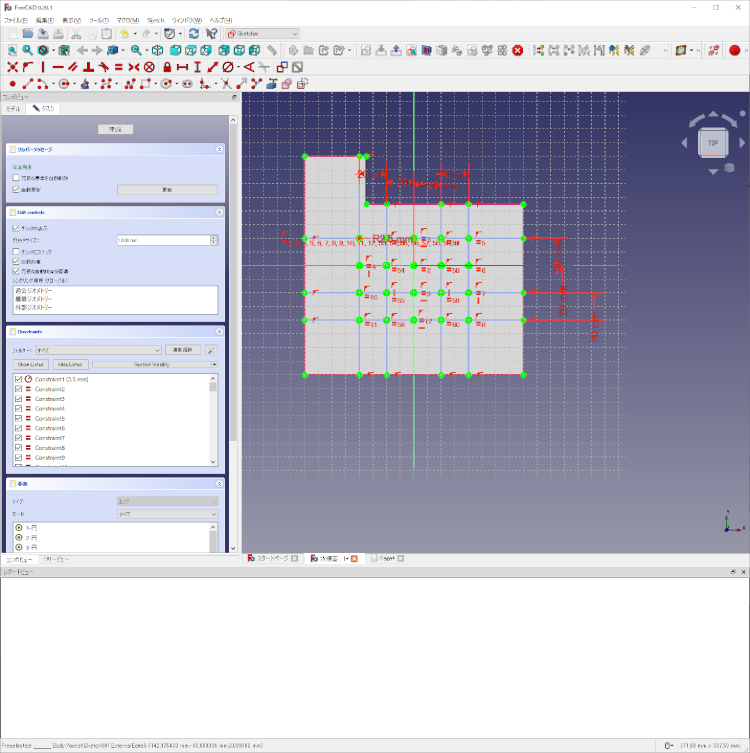
Task: Click the Show Listed button
Action: tap(30, 365)
